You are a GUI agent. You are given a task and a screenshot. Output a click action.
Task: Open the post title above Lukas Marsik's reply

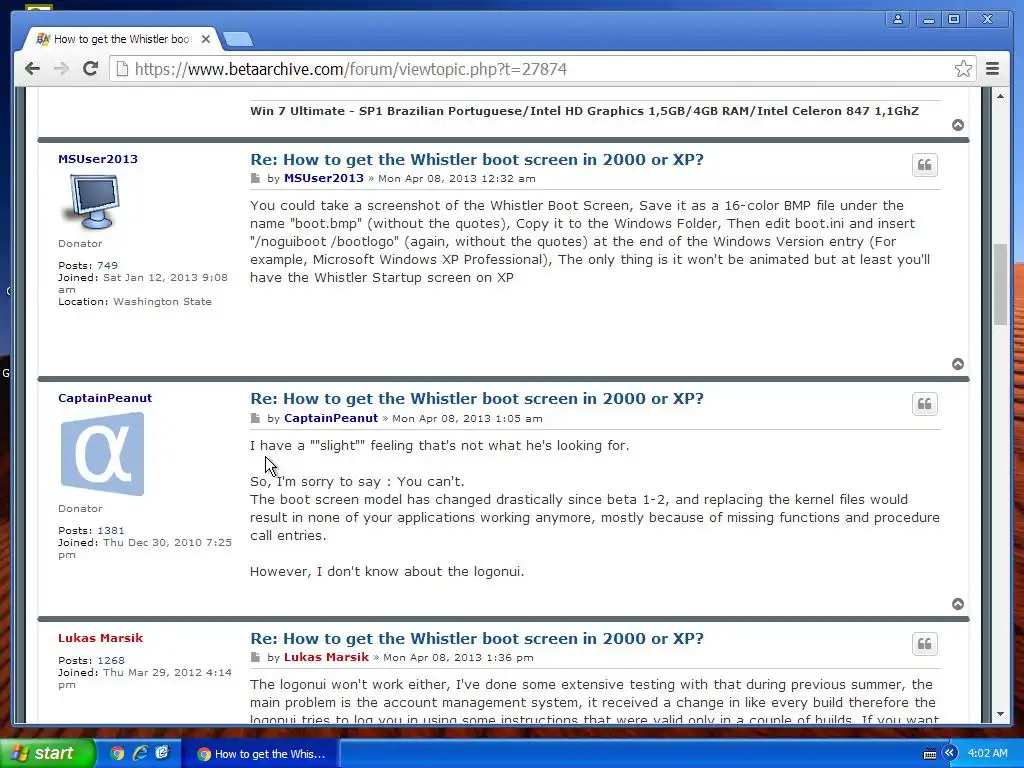point(477,638)
